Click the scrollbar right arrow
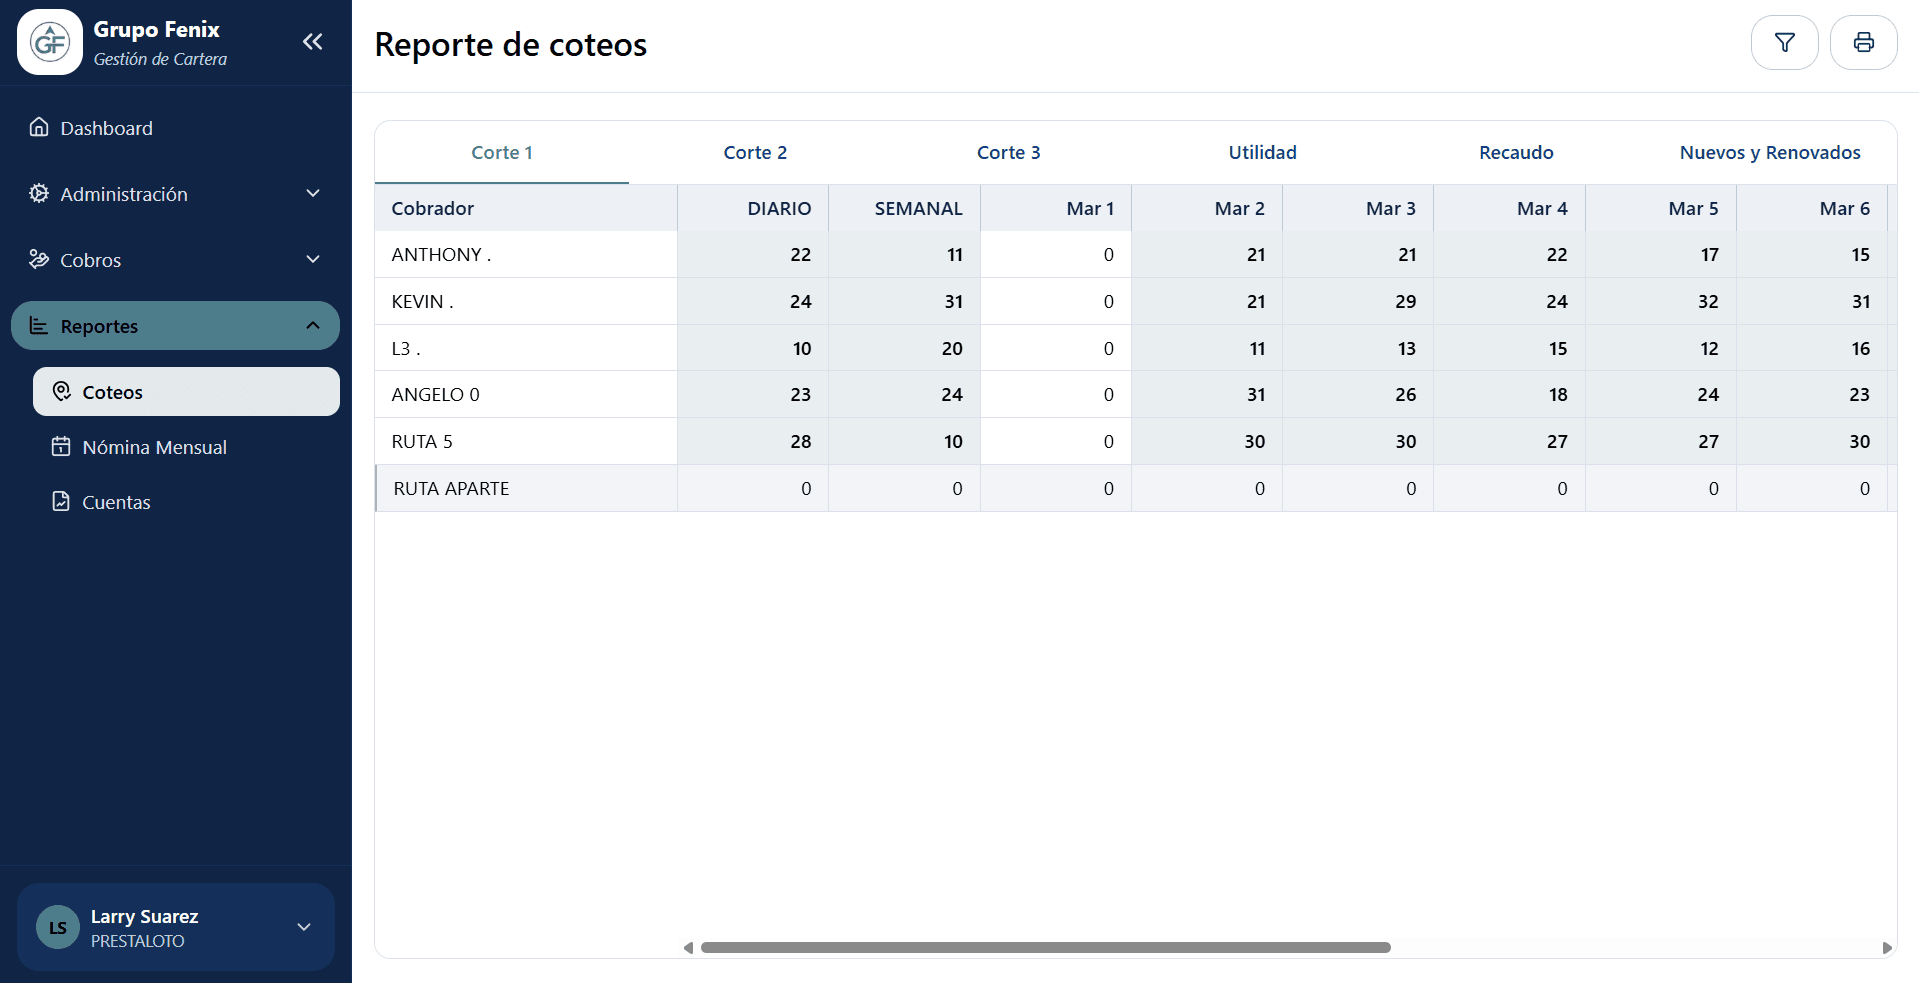 [x=1886, y=947]
